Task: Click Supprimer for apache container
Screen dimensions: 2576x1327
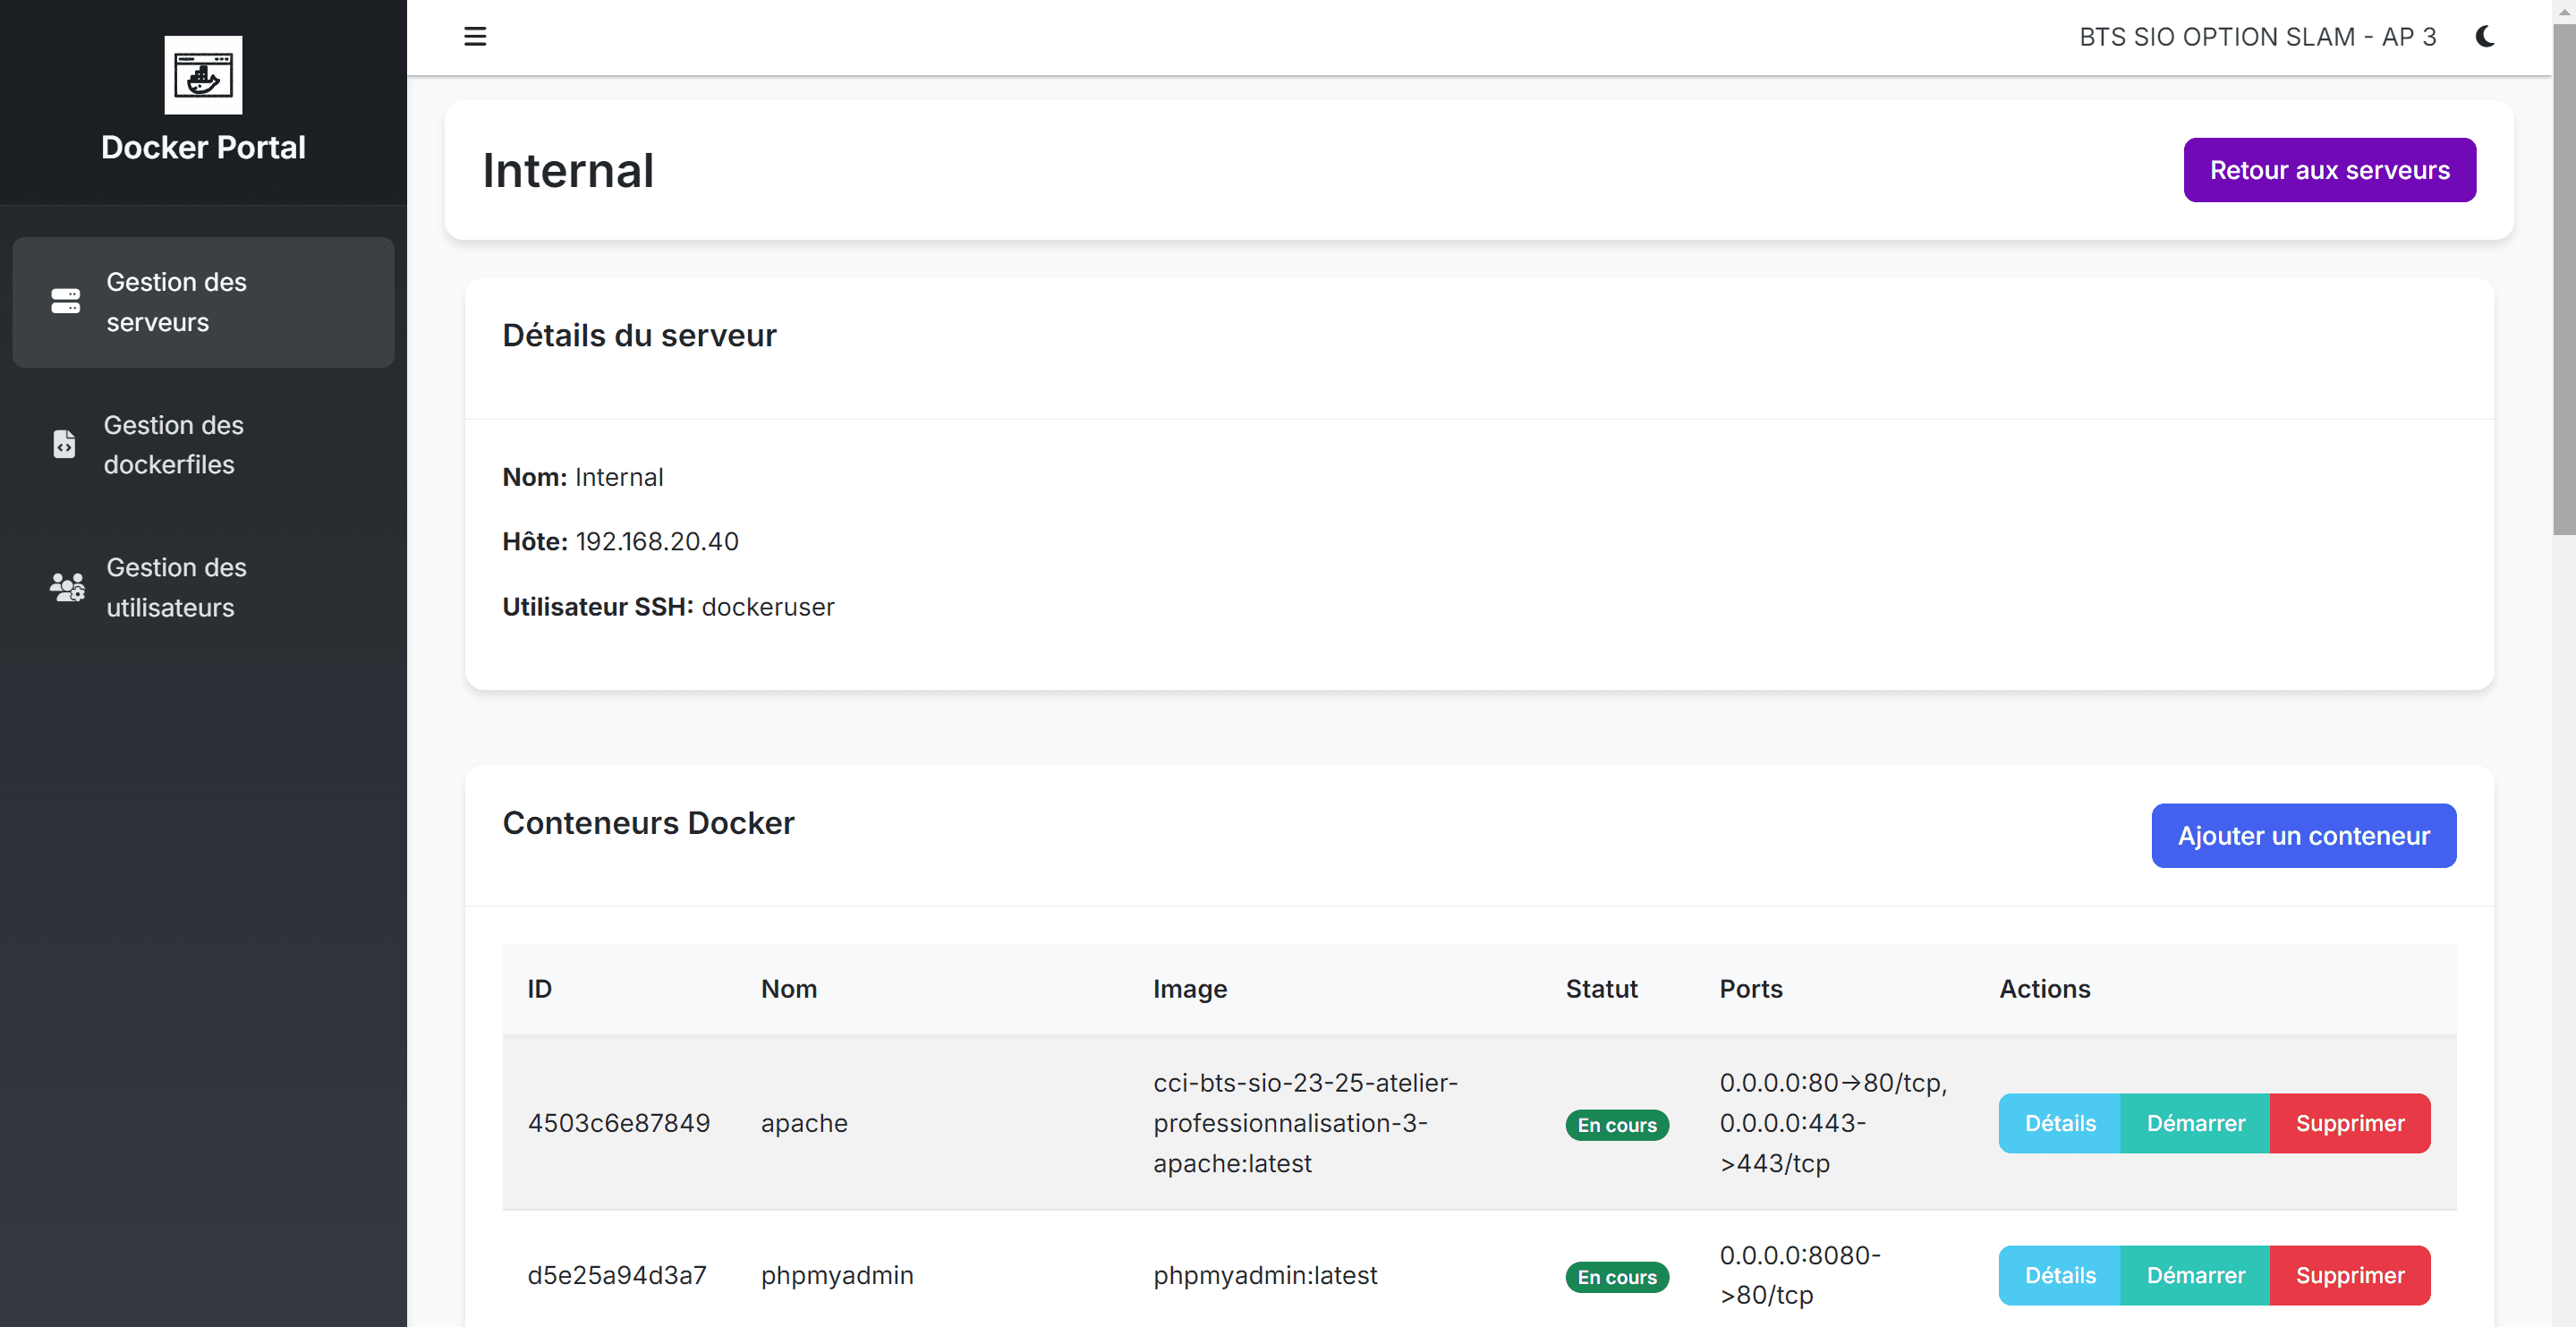Action: point(2349,1123)
